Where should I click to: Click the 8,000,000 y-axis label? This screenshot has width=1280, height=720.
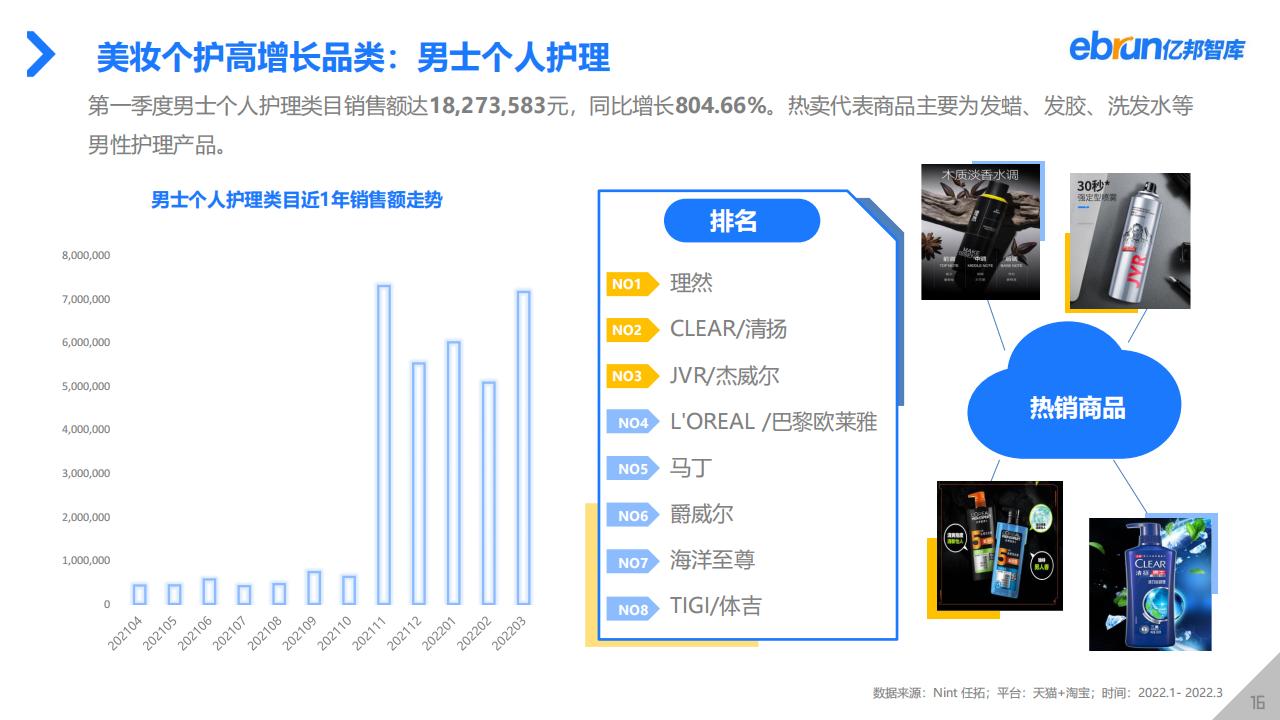pyautogui.click(x=86, y=256)
